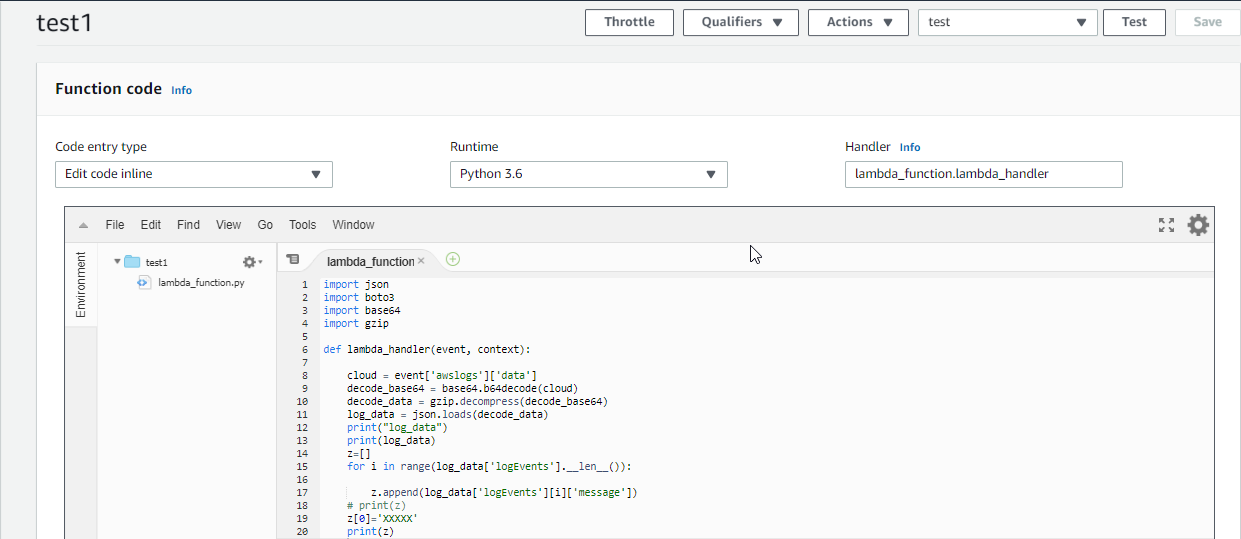The image size is (1241, 539).
Task: Click the function name test1 heading
Action: click(x=64, y=23)
